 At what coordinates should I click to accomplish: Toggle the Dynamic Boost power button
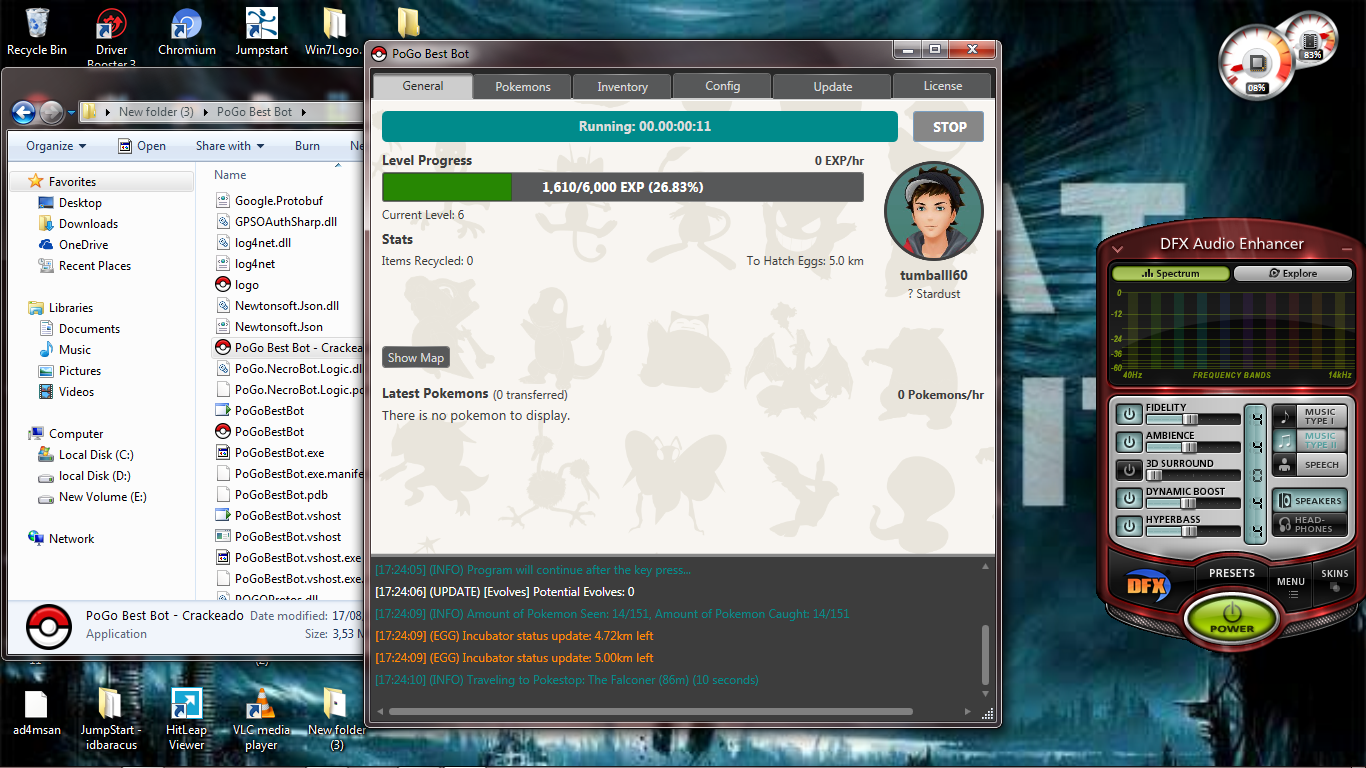point(1129,498)
